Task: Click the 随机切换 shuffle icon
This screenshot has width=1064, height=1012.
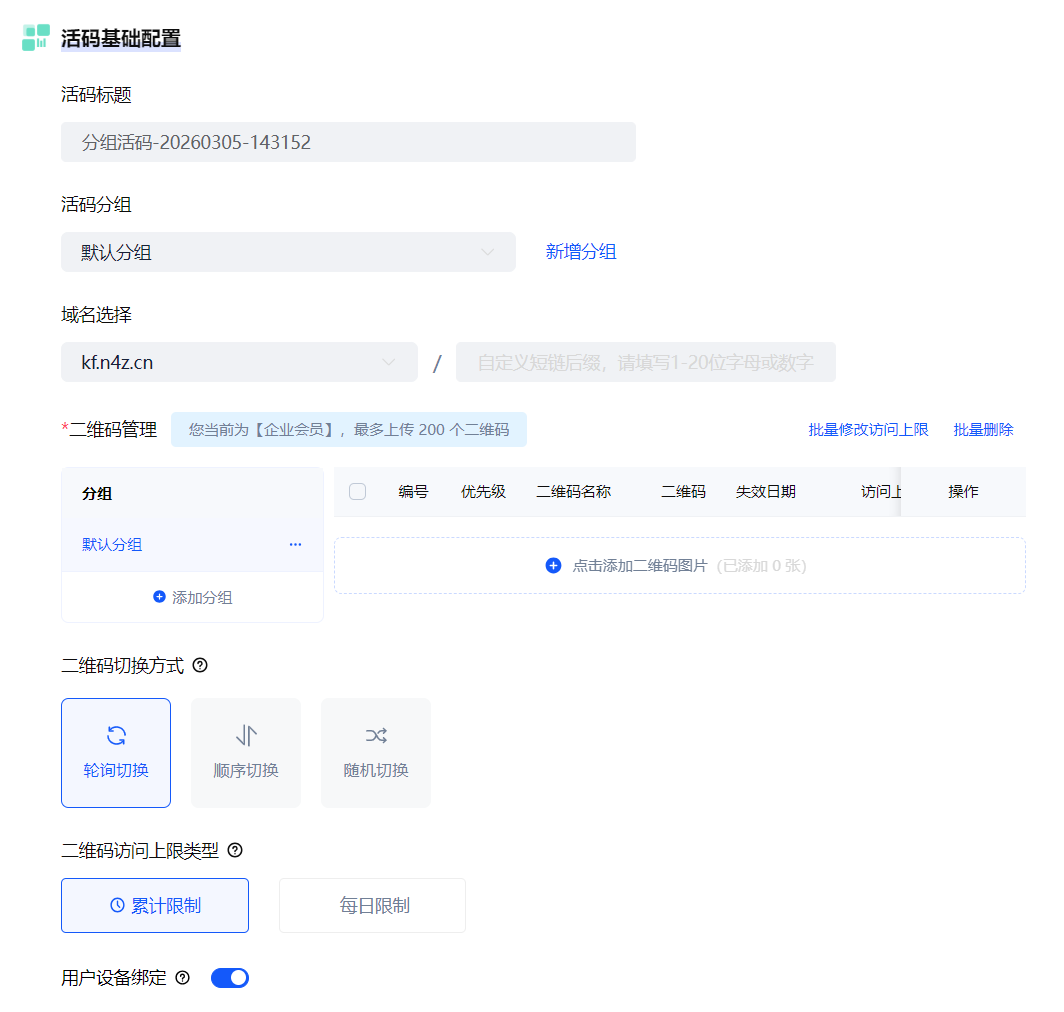Action: pos(376,736)
